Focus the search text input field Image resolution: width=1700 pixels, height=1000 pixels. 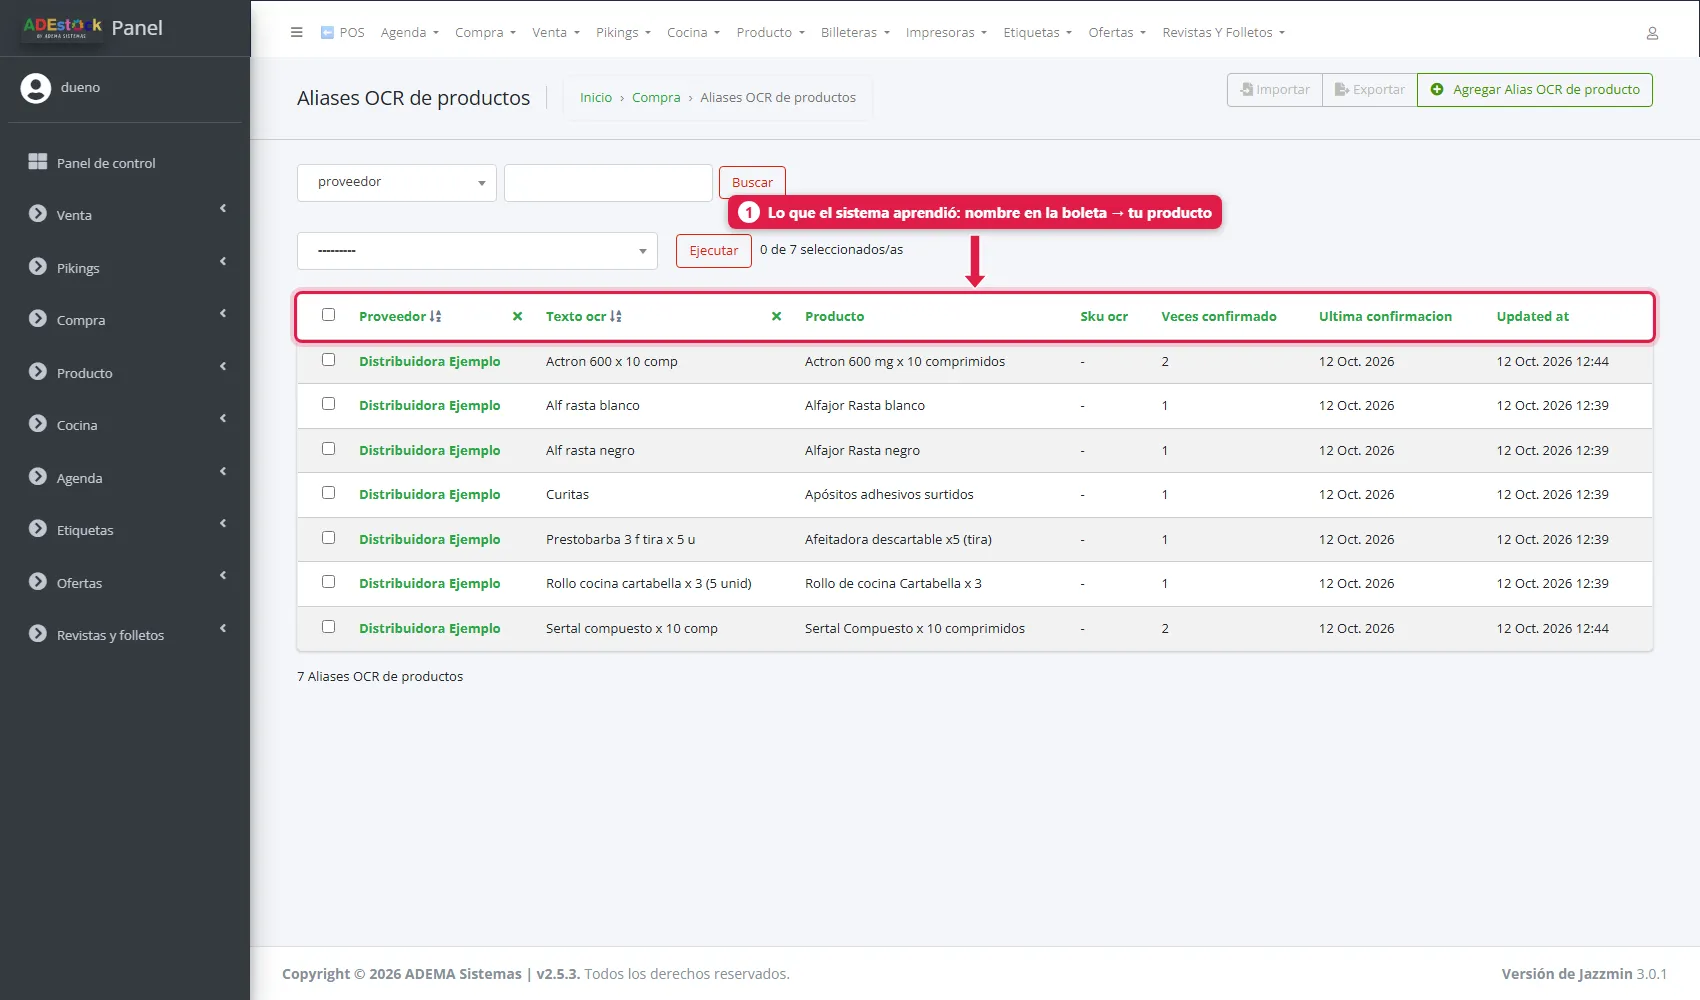coord(608,183)
